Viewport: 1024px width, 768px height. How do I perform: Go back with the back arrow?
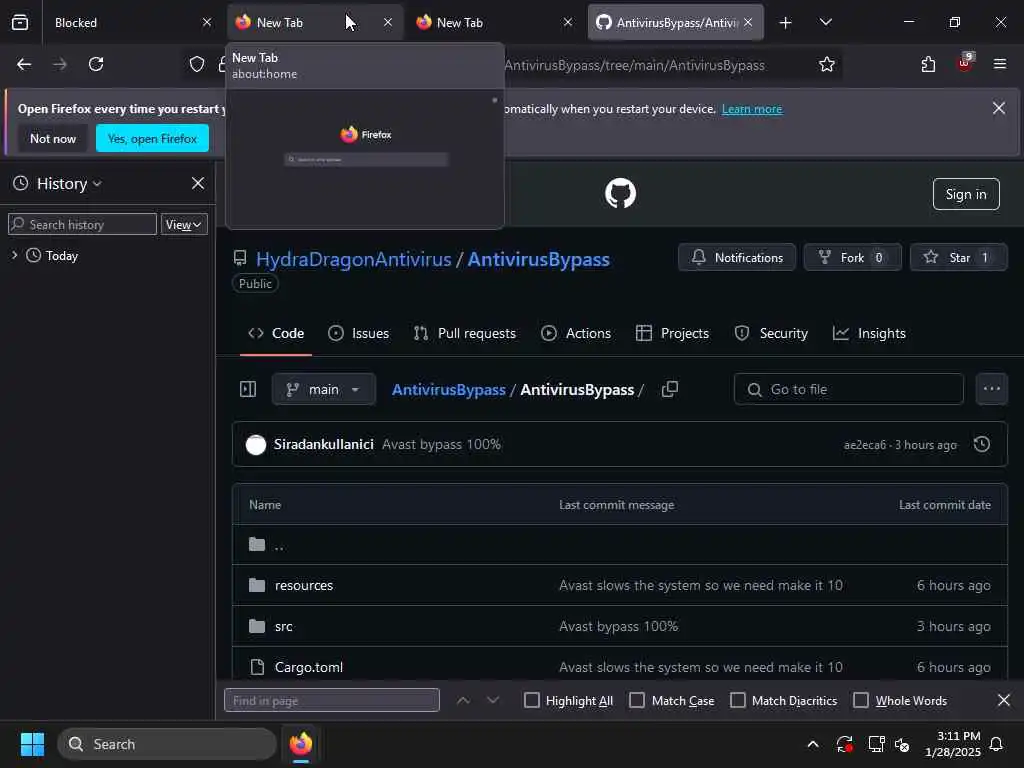[x=24, y=64]
